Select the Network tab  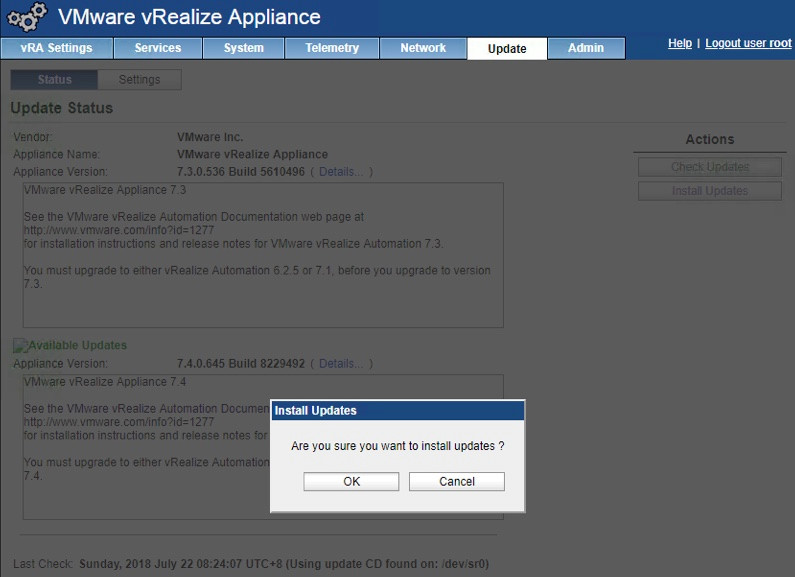423,48
